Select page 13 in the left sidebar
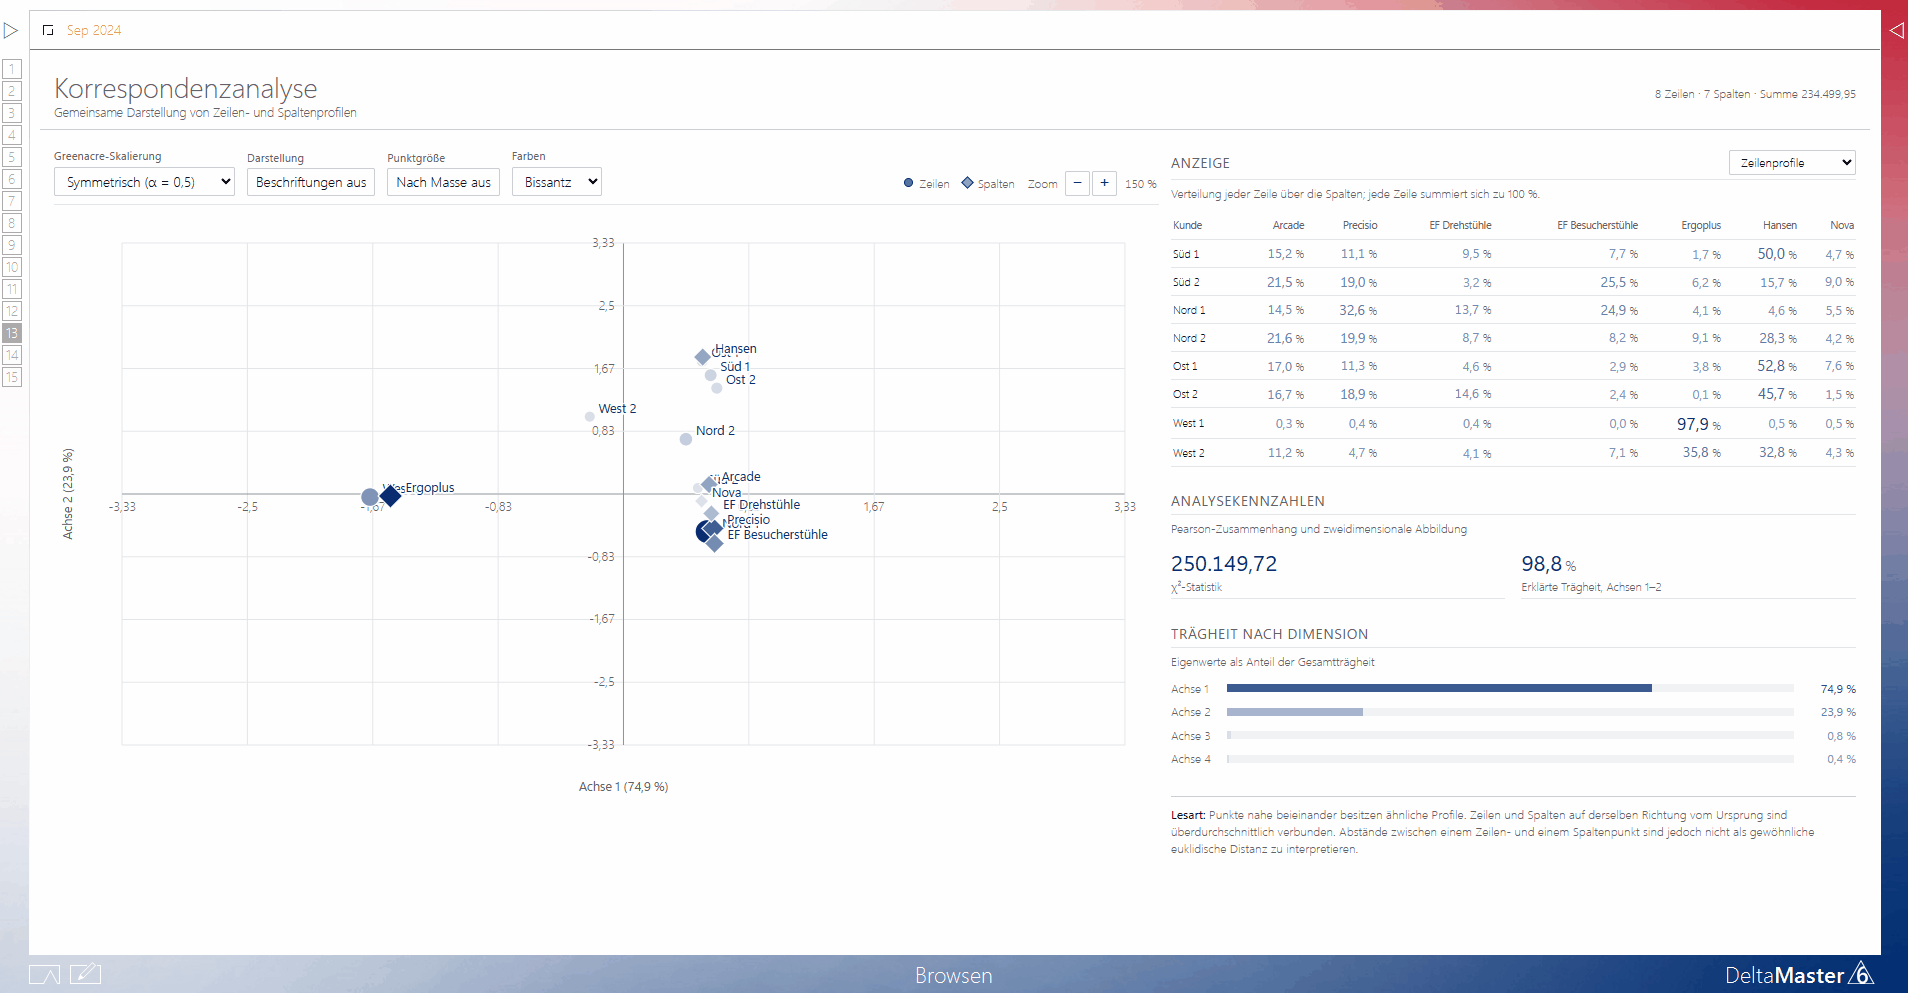This screenshot has height=993, width=1908. (x=12, y=333)
